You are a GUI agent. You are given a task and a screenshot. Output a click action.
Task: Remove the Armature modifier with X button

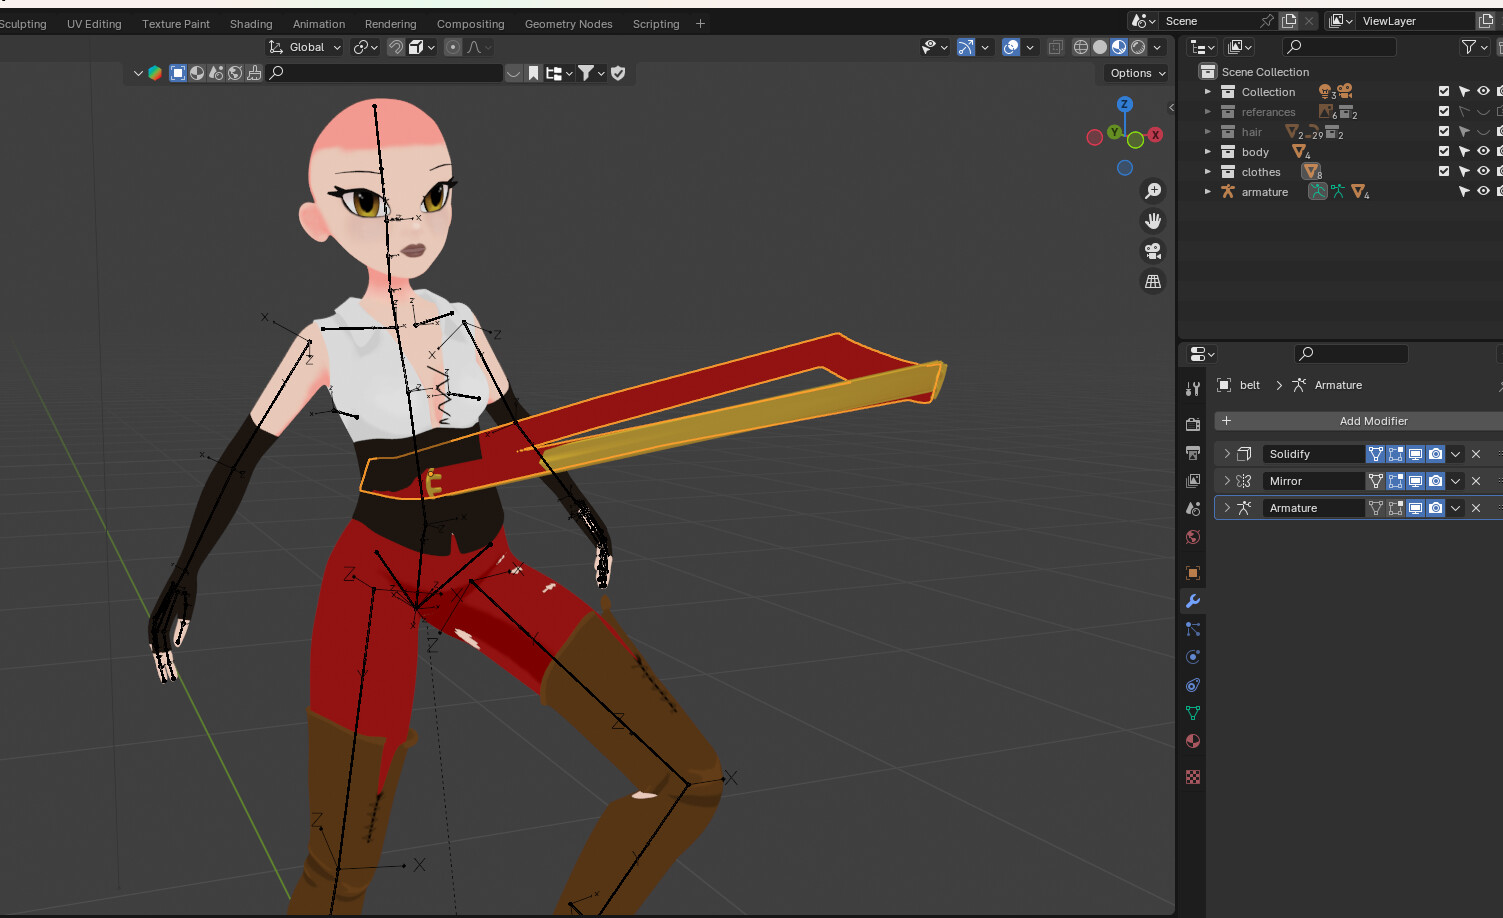(x=1476, y=508)
